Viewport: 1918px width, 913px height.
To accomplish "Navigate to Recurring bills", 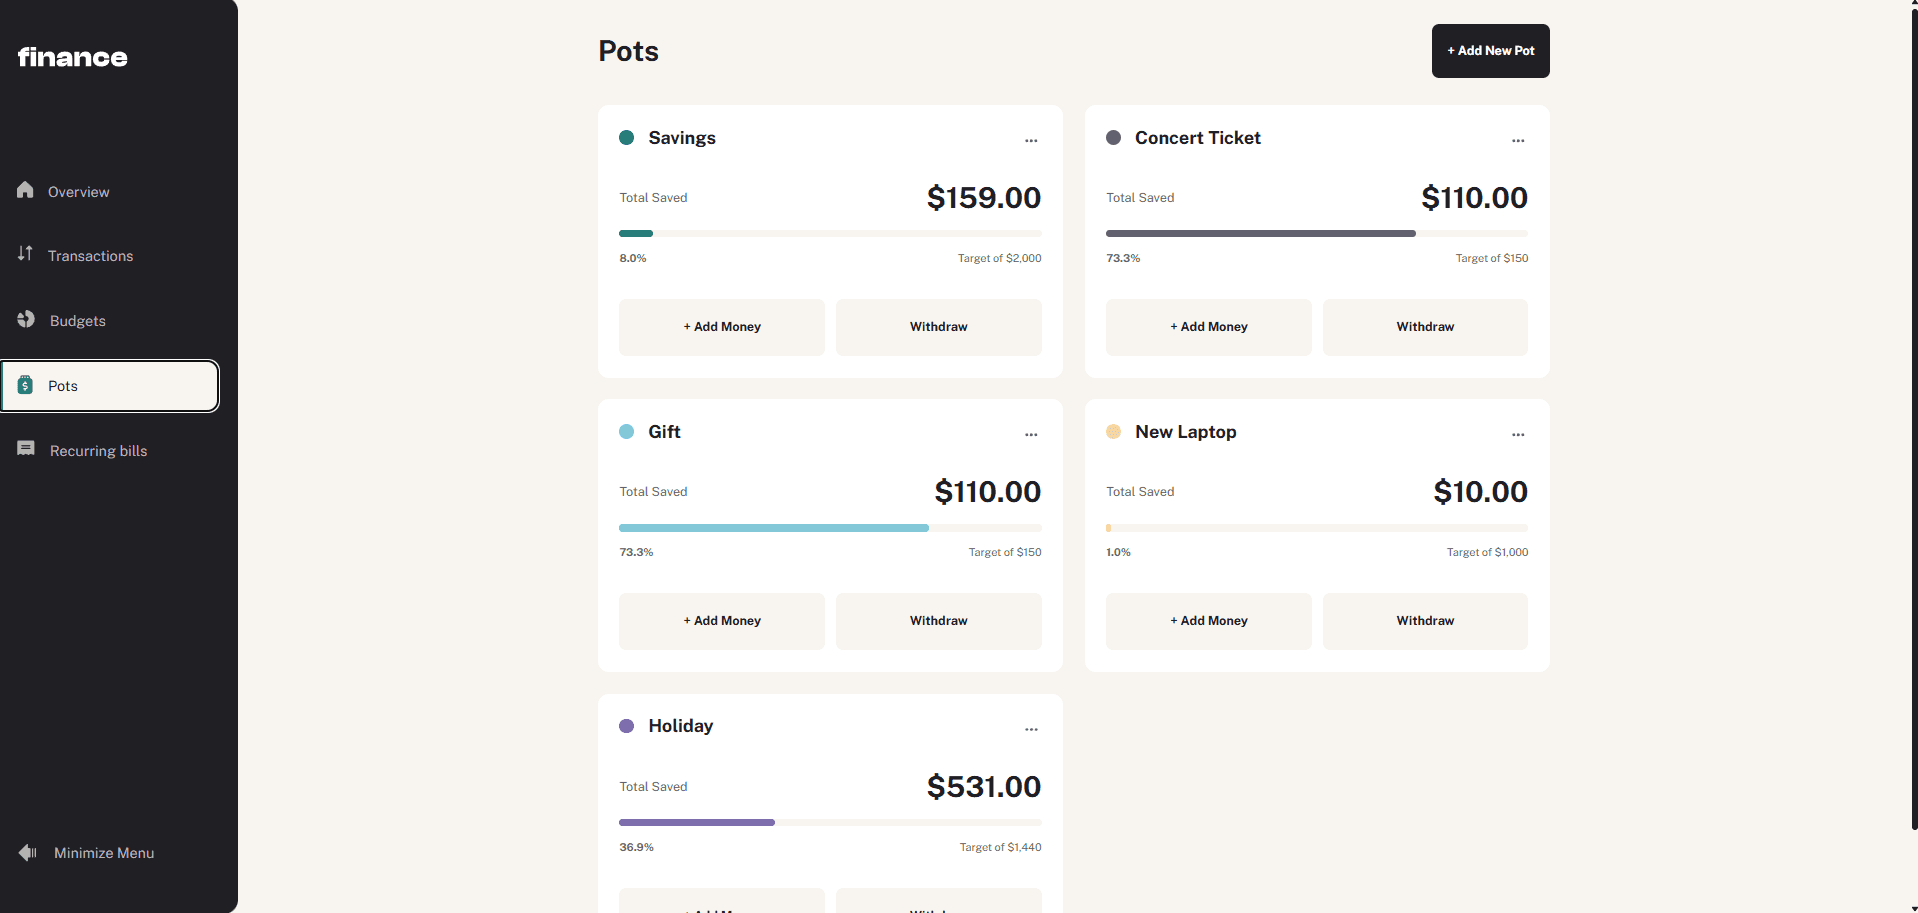I will pos(98,451).
